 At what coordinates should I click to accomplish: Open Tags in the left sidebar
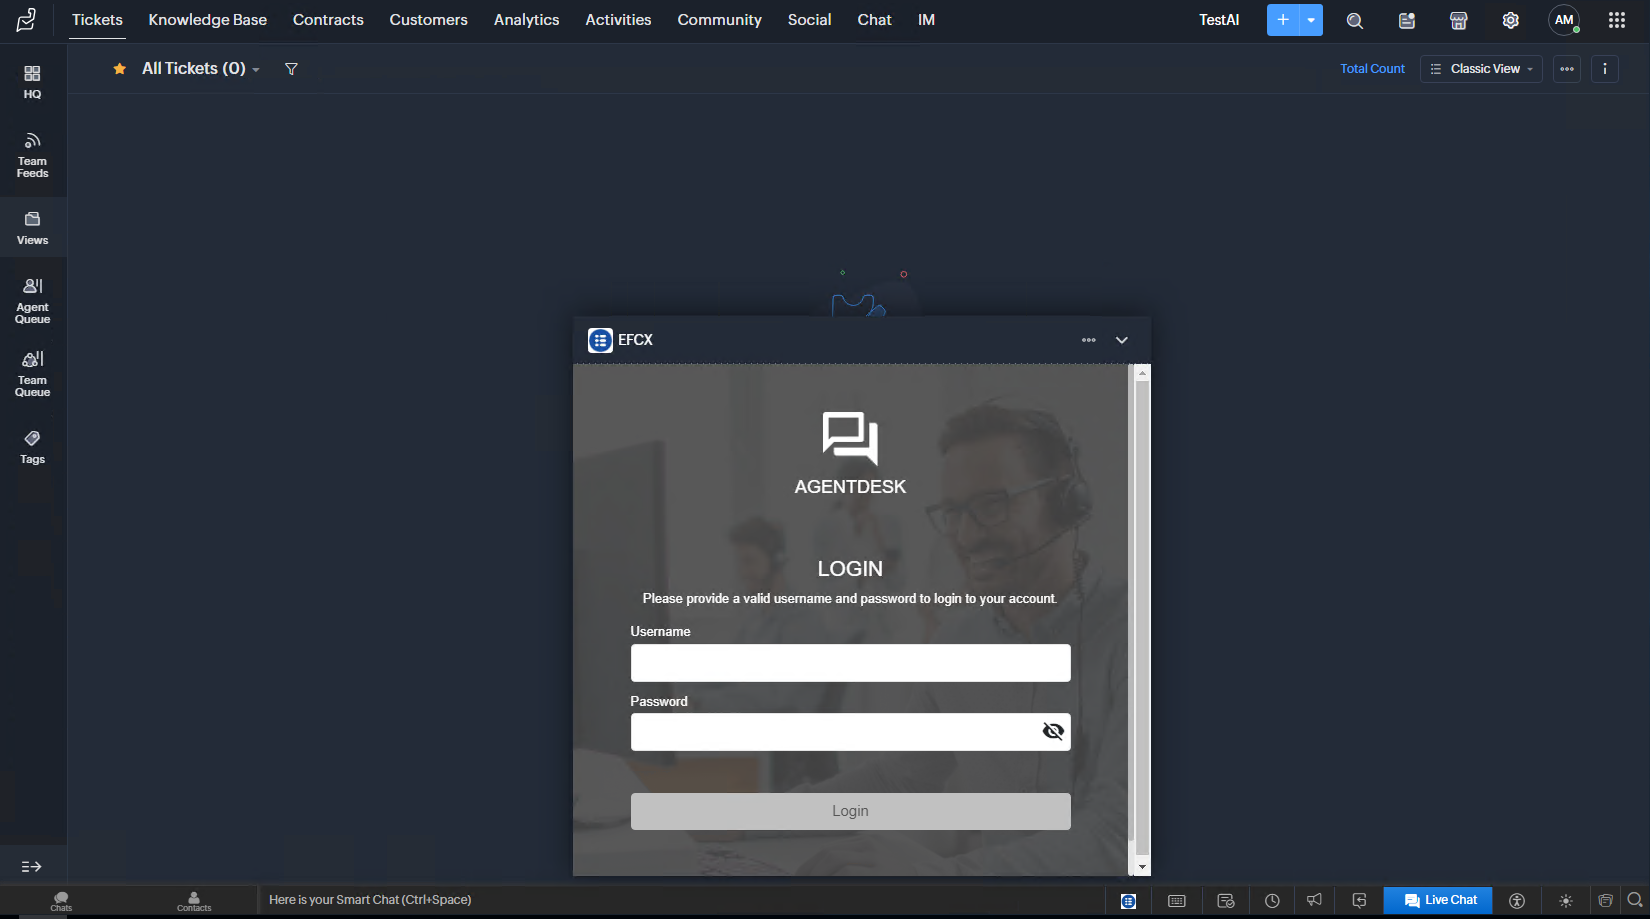point(32,447)
